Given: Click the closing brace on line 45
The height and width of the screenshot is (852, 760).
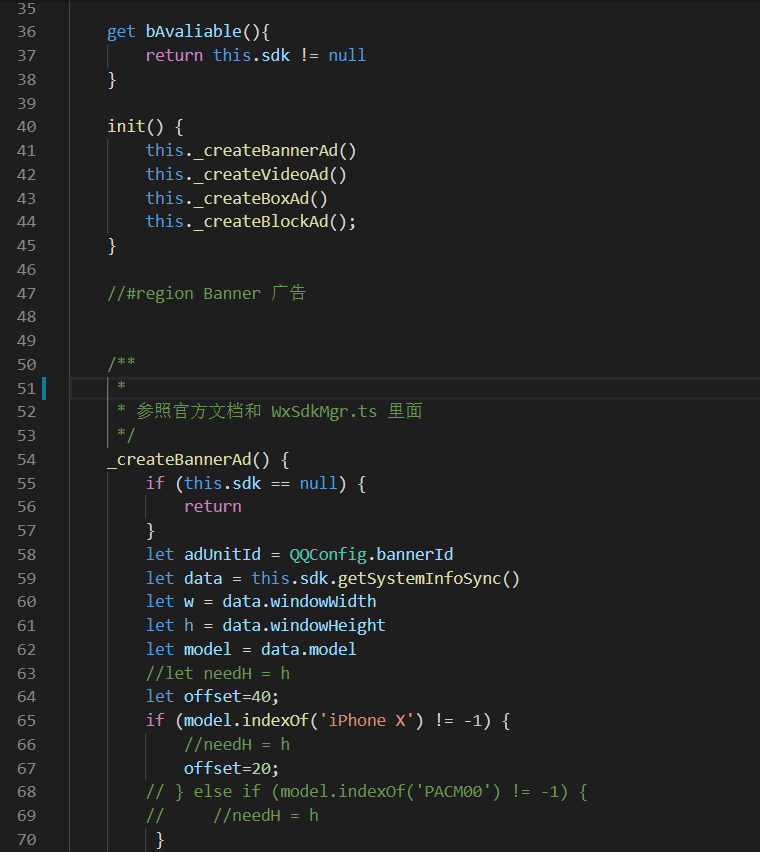Looking at the screenshot, I should pyautogui.click(x=112, y=246).
